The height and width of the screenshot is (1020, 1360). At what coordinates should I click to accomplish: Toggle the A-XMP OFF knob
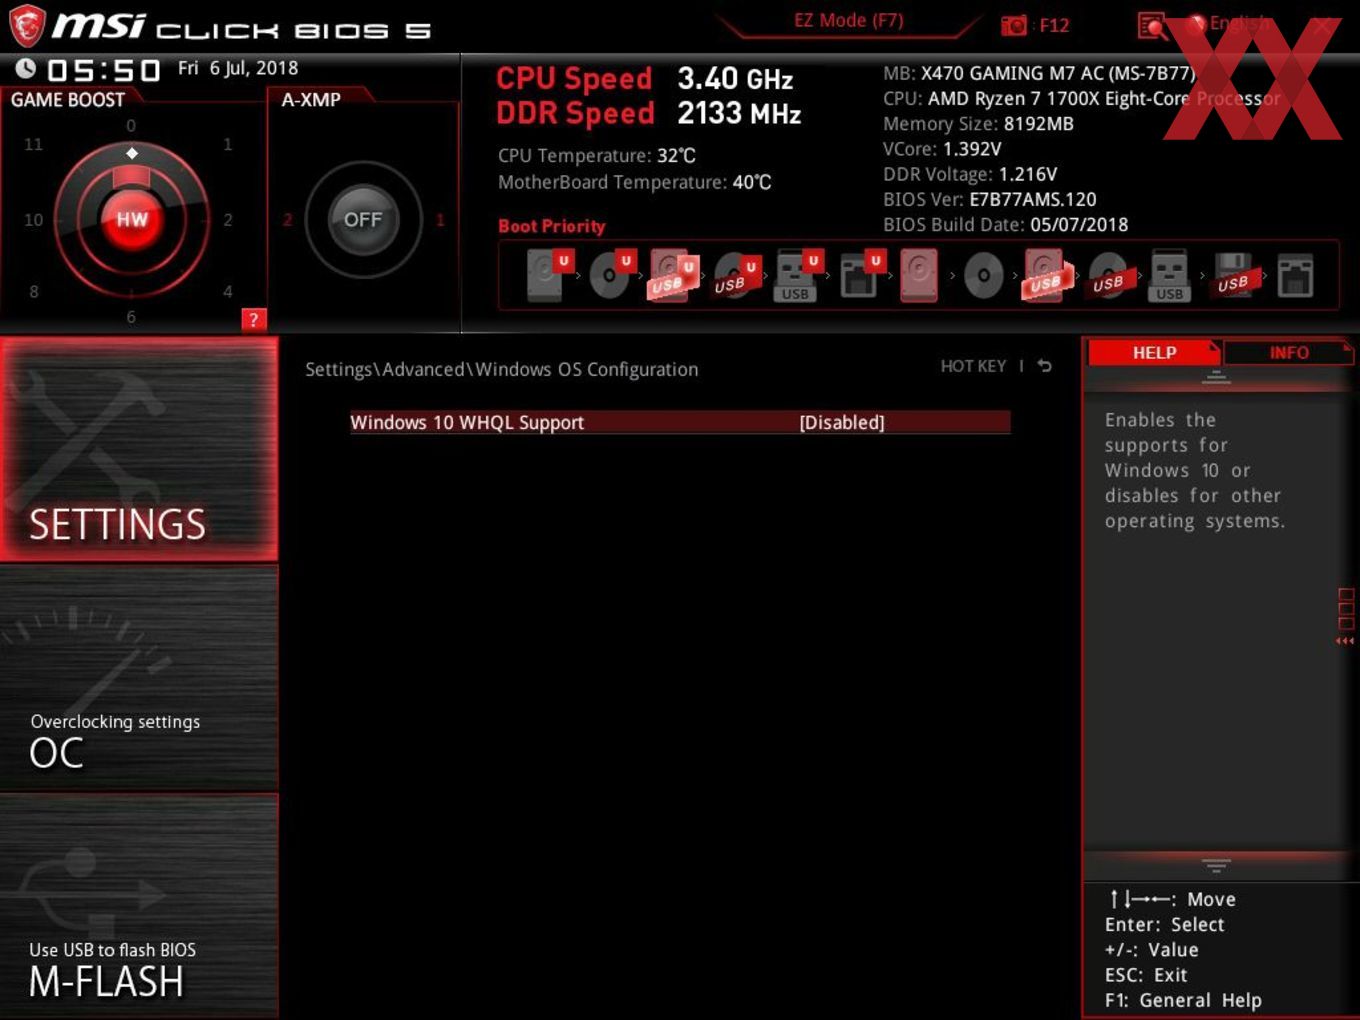[363, 220]
